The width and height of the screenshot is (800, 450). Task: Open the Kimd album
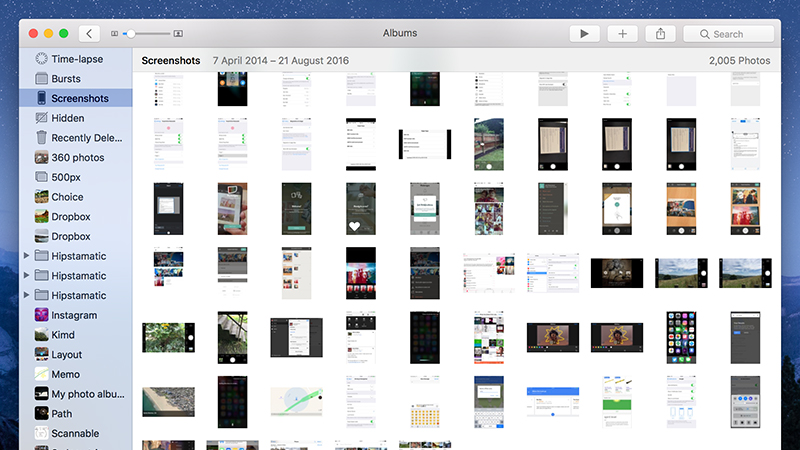(x=76, y=335)
